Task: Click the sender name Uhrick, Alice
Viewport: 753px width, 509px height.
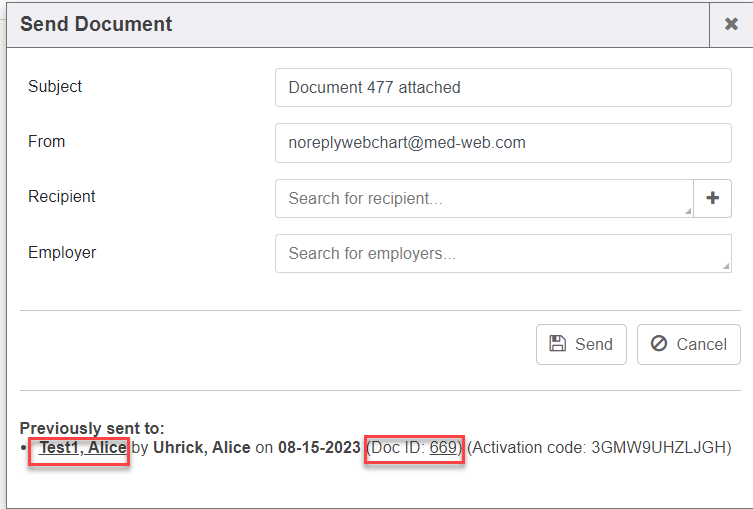Action: (201, 448)
